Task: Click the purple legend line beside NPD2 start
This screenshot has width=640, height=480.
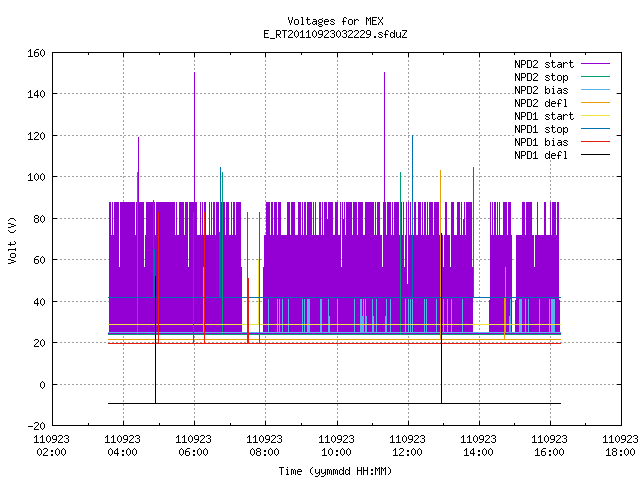Action: (595, 64)
